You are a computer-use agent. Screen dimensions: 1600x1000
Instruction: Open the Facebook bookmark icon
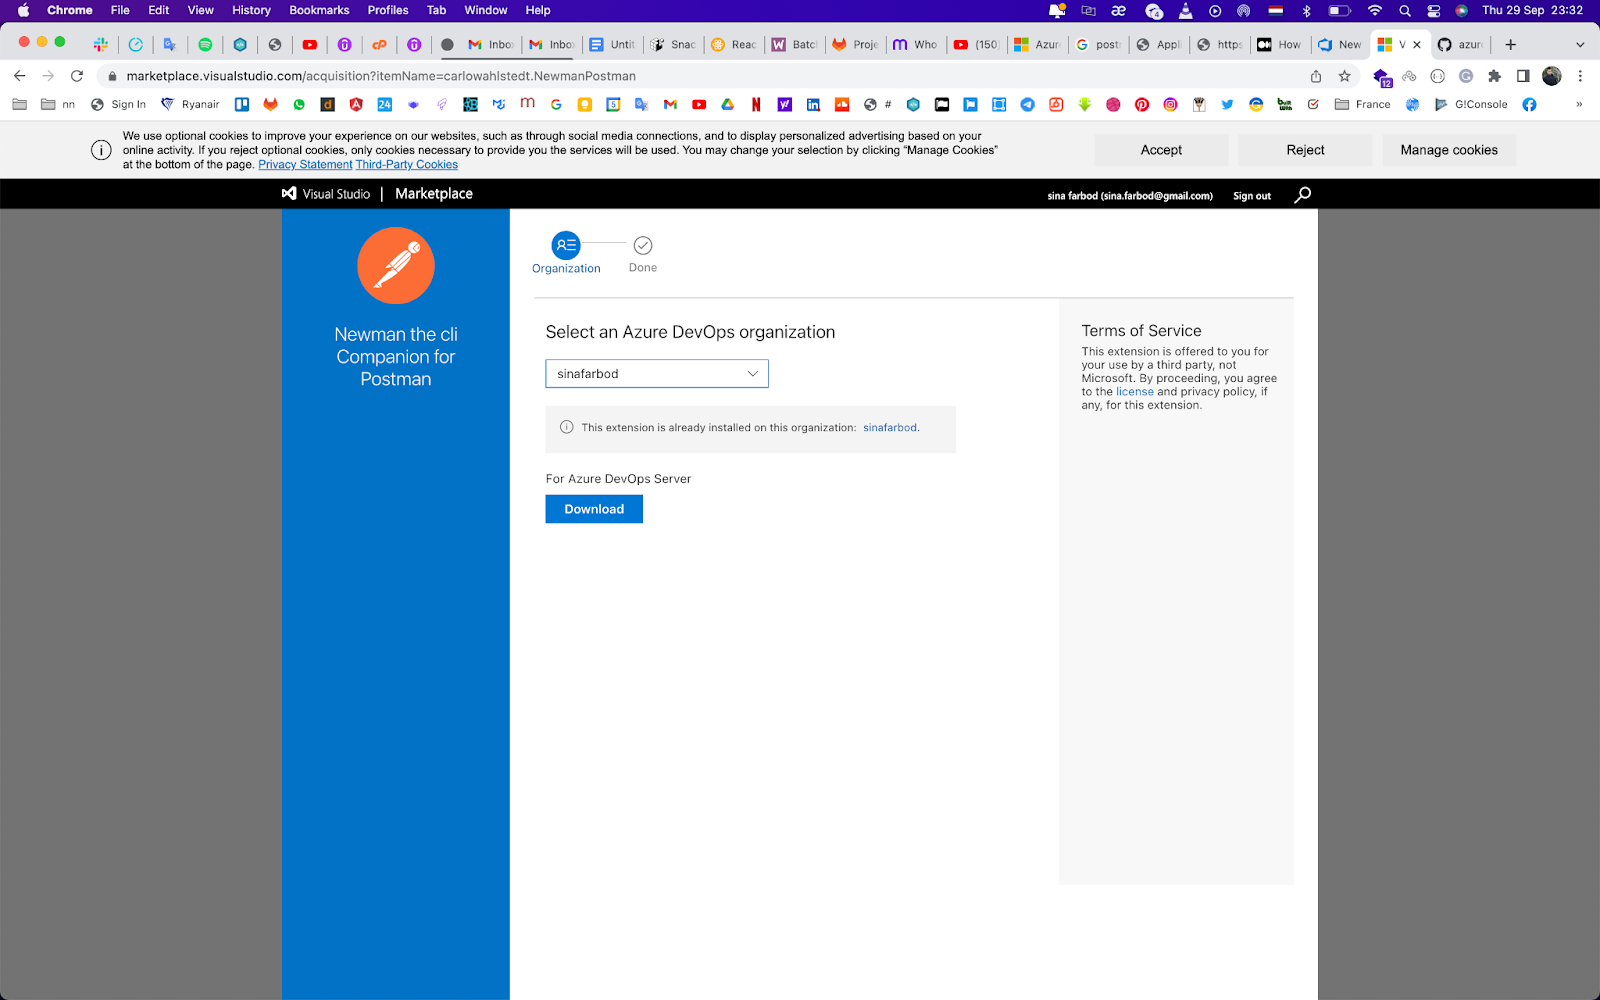coord(1529,104)
